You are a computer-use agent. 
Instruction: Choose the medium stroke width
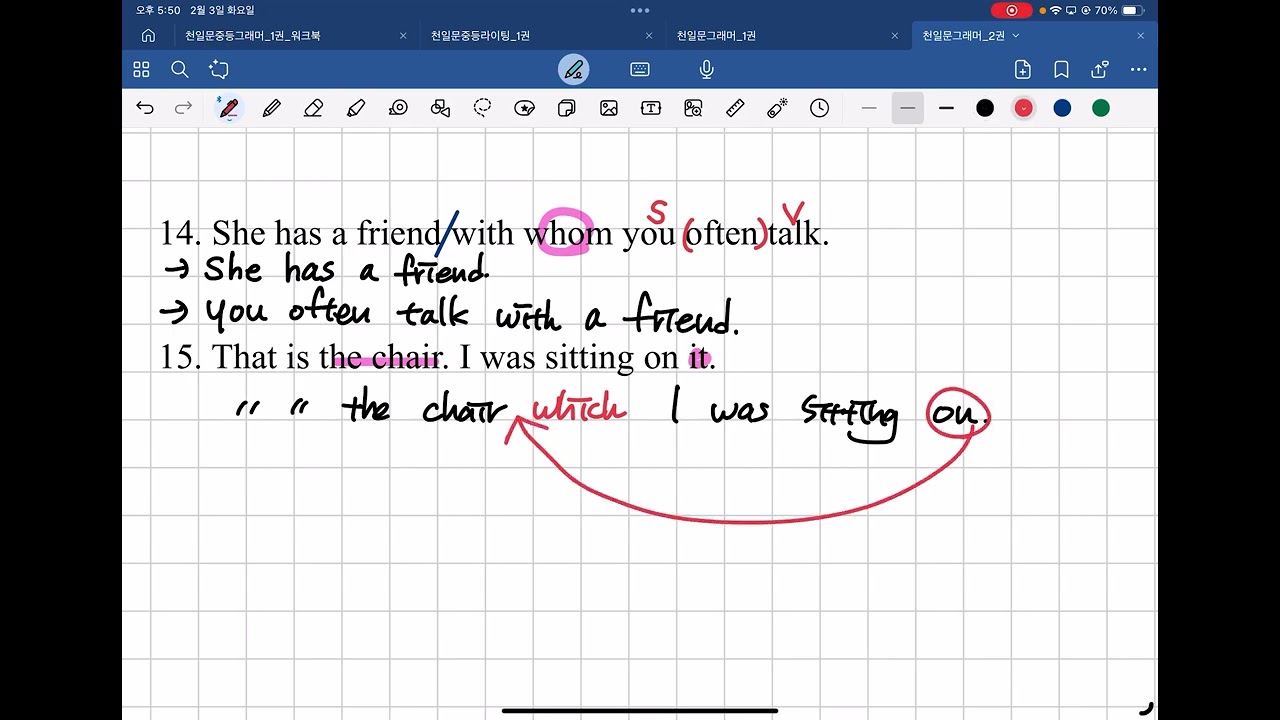pyautogui.click(x=908, y=108)
